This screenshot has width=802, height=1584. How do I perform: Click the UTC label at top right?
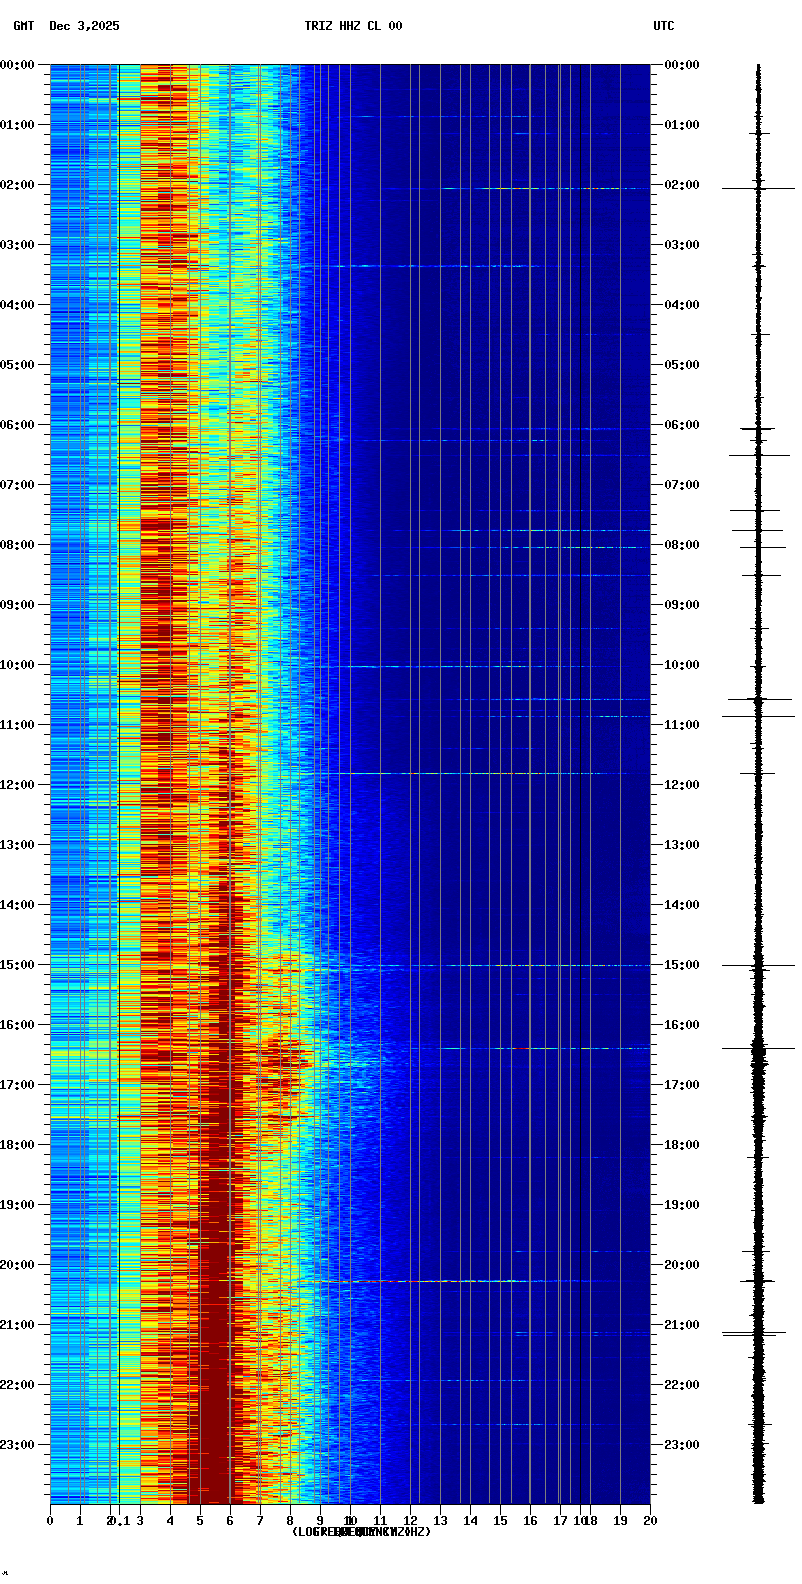click(664, 26)
